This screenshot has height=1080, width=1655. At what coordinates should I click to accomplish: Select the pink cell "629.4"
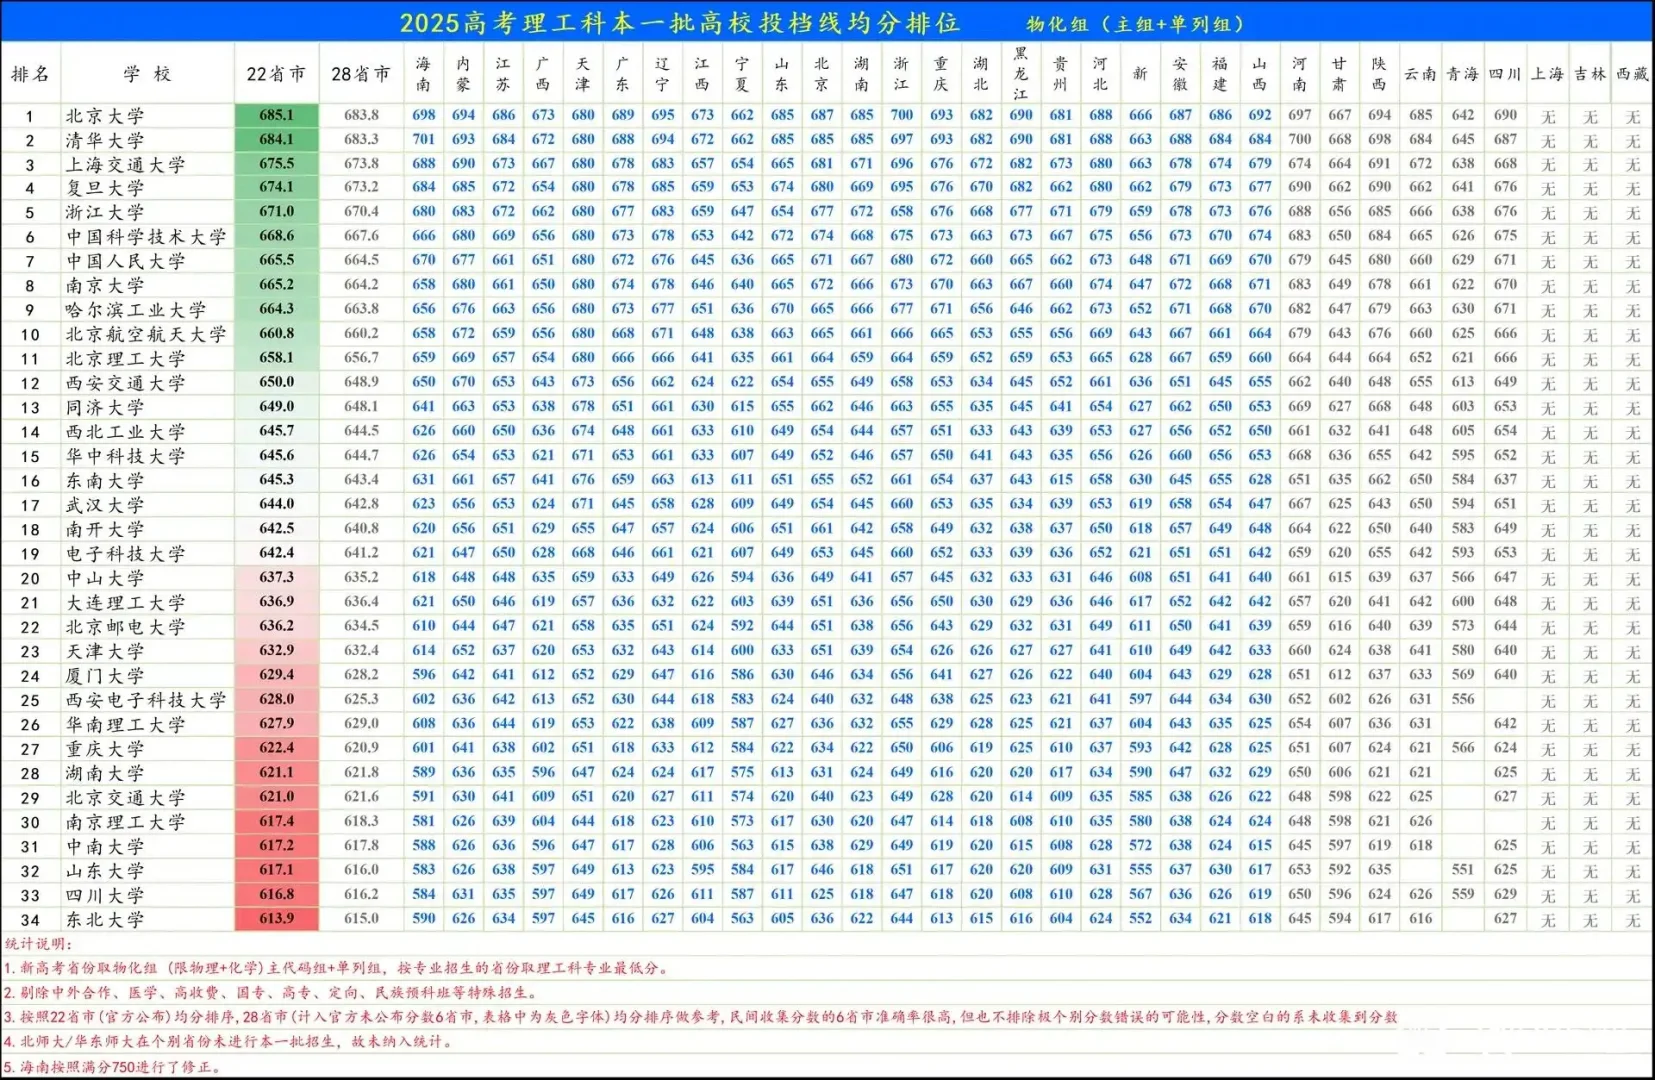277,674
